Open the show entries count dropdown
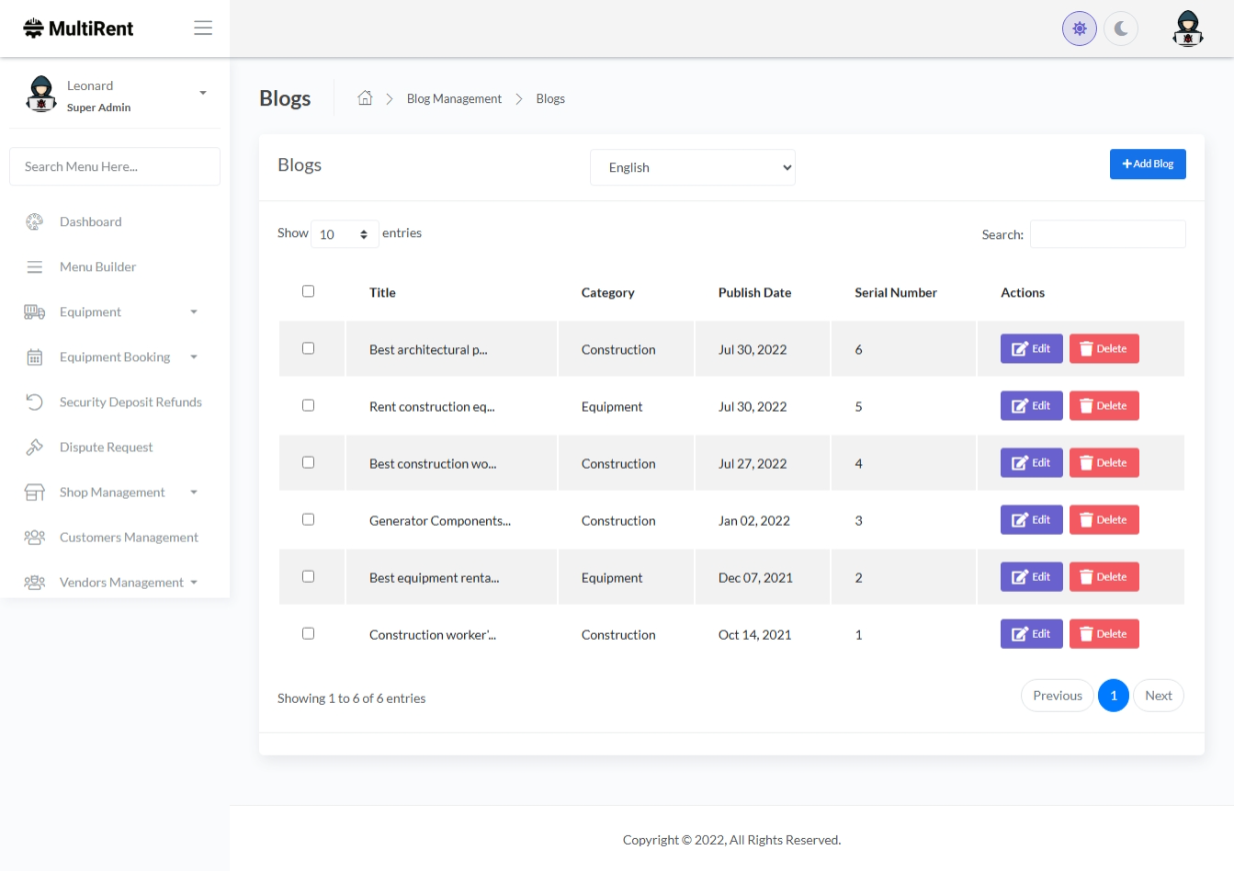 (344, 234)
